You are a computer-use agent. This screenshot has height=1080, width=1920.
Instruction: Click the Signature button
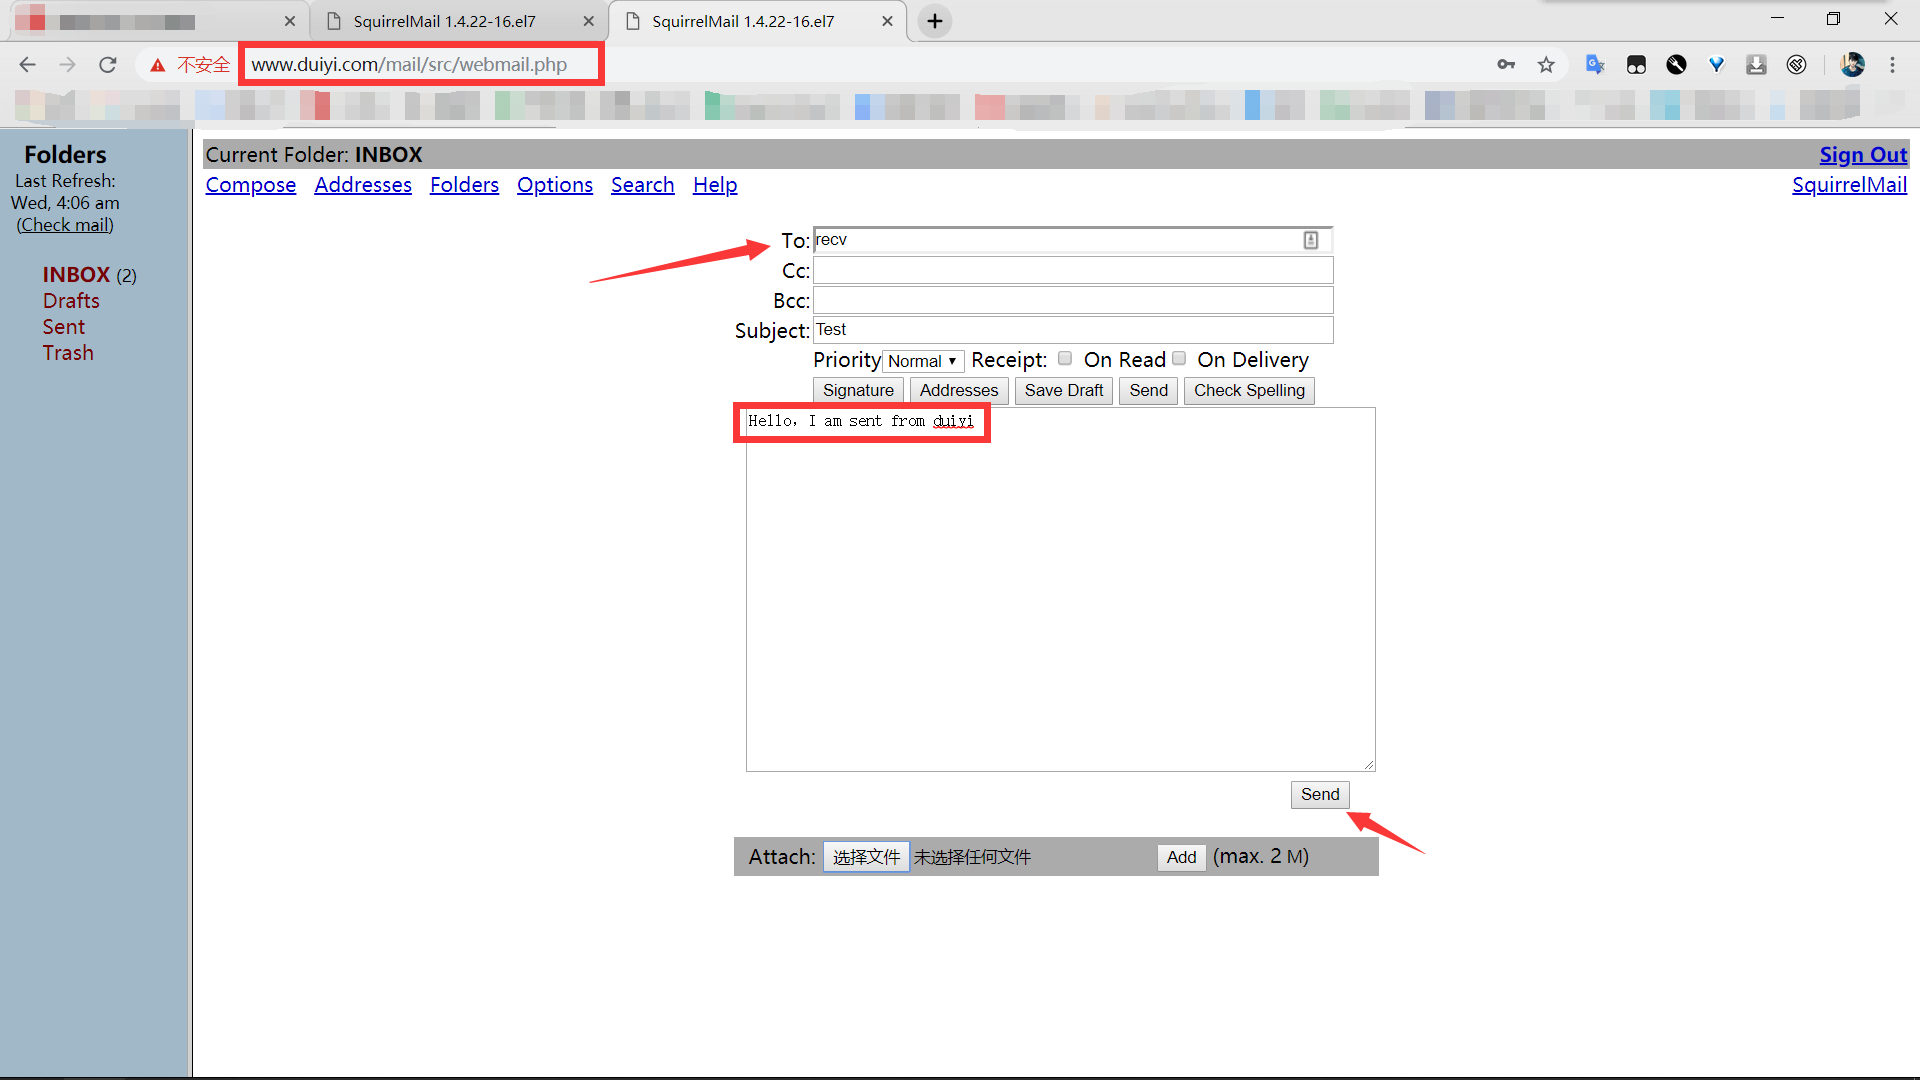pos(858,390)
